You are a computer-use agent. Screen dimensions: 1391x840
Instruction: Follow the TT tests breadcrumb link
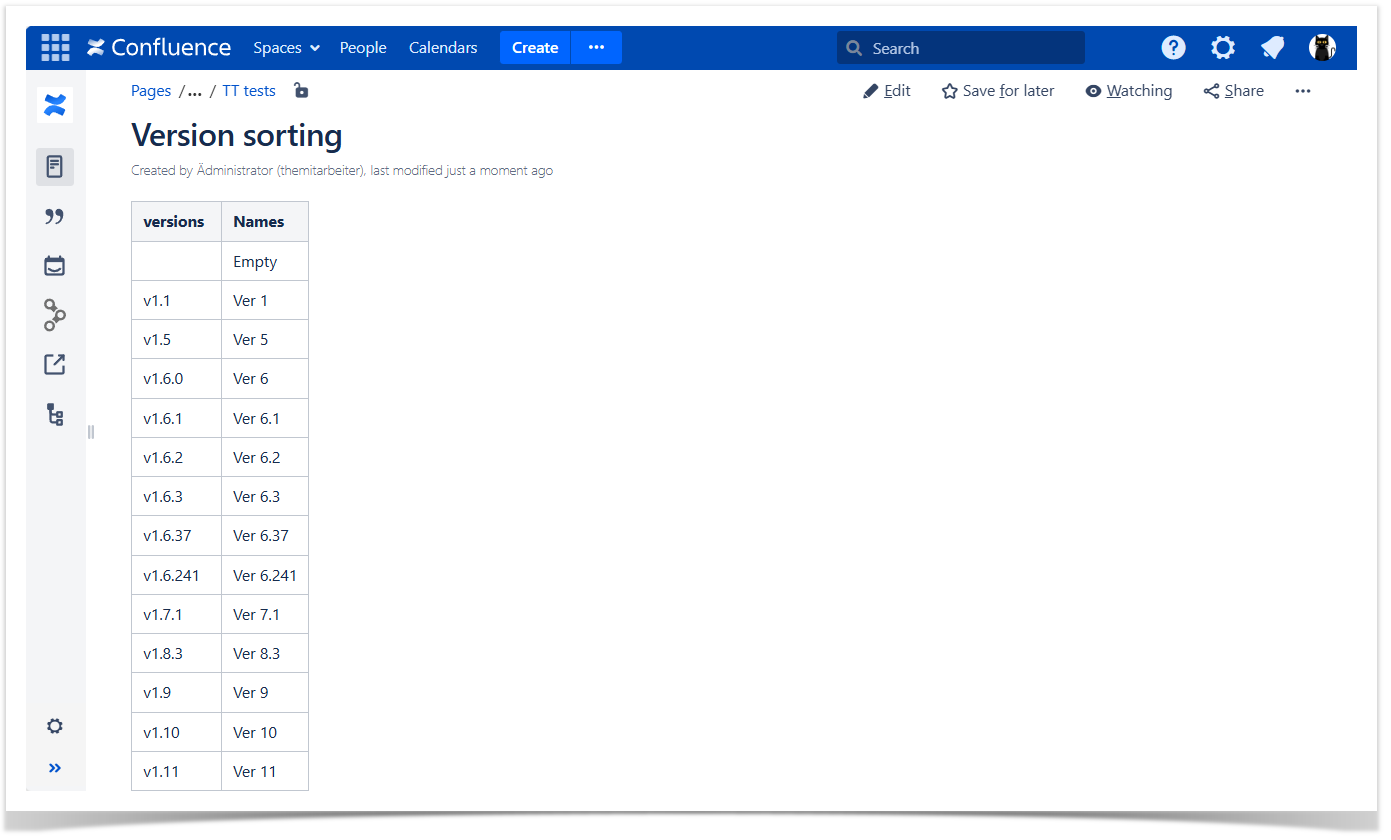click(x=249, y=91)
